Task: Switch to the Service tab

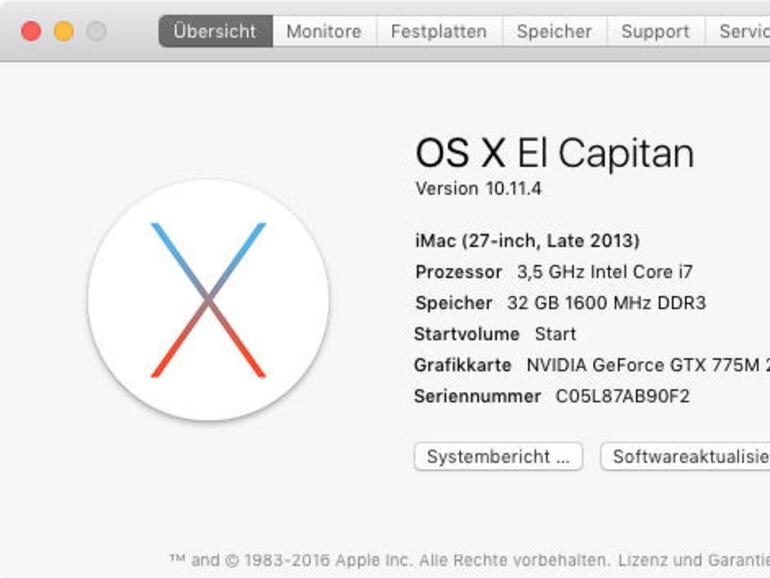Action: (742, 31)
